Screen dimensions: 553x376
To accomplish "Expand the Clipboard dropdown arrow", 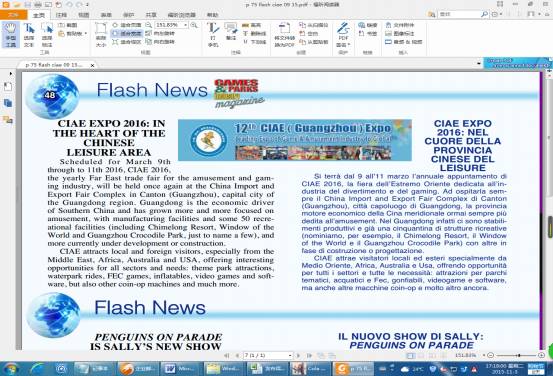I will point(86,34).
